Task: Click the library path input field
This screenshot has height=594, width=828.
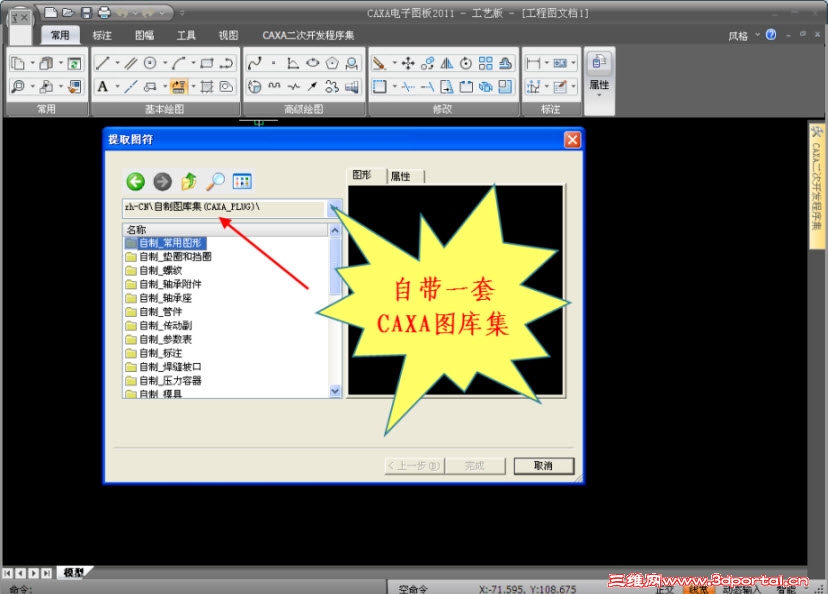Action: click(x=224, y=208)
